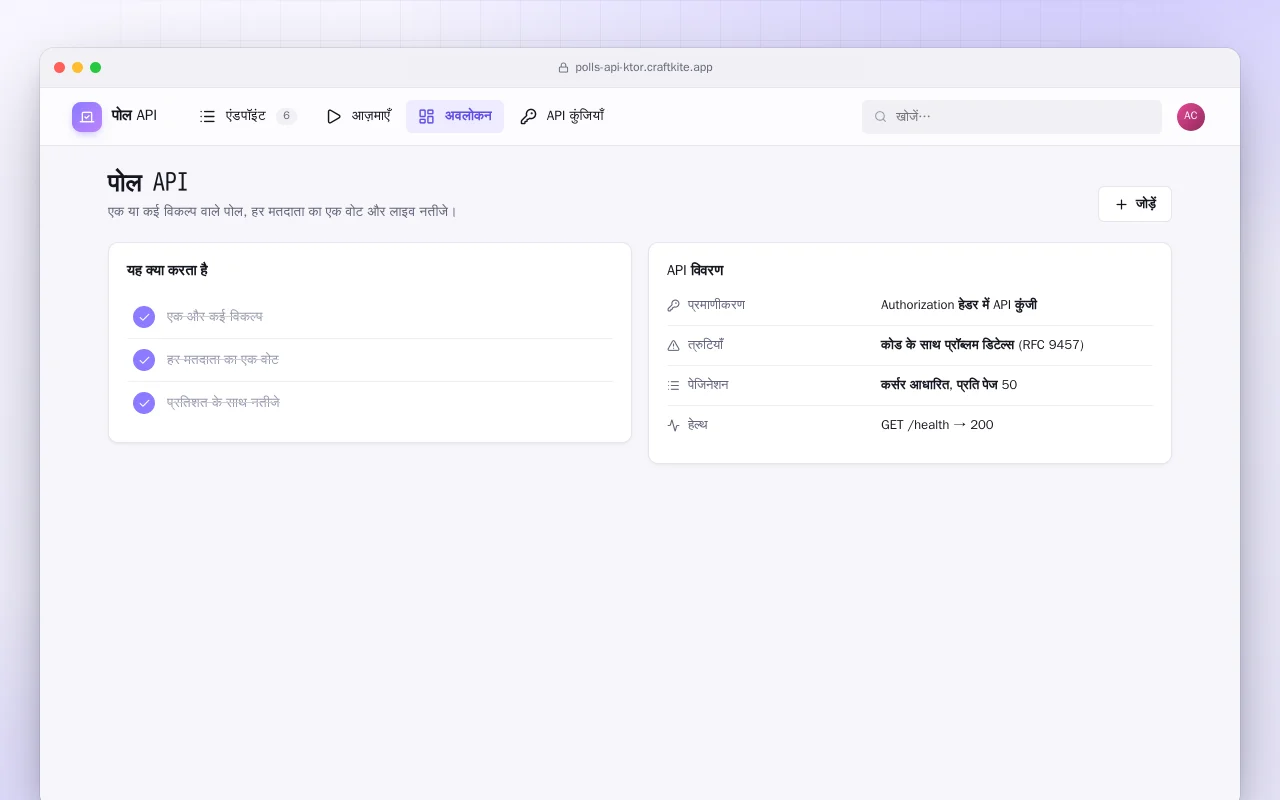Click the API कुंजियाँ key icon
Image resolution: width=1280 pixels, height=800 pixels.
[528, 116]
